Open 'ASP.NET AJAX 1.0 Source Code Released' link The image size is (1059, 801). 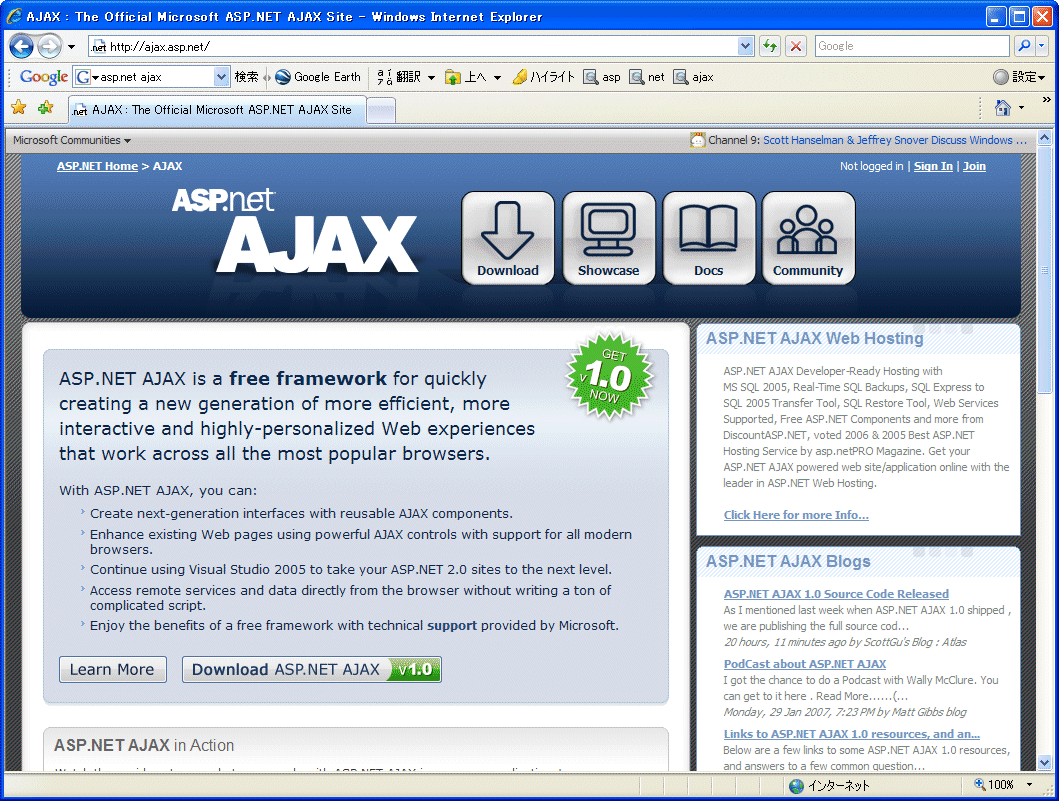(836, 594)
